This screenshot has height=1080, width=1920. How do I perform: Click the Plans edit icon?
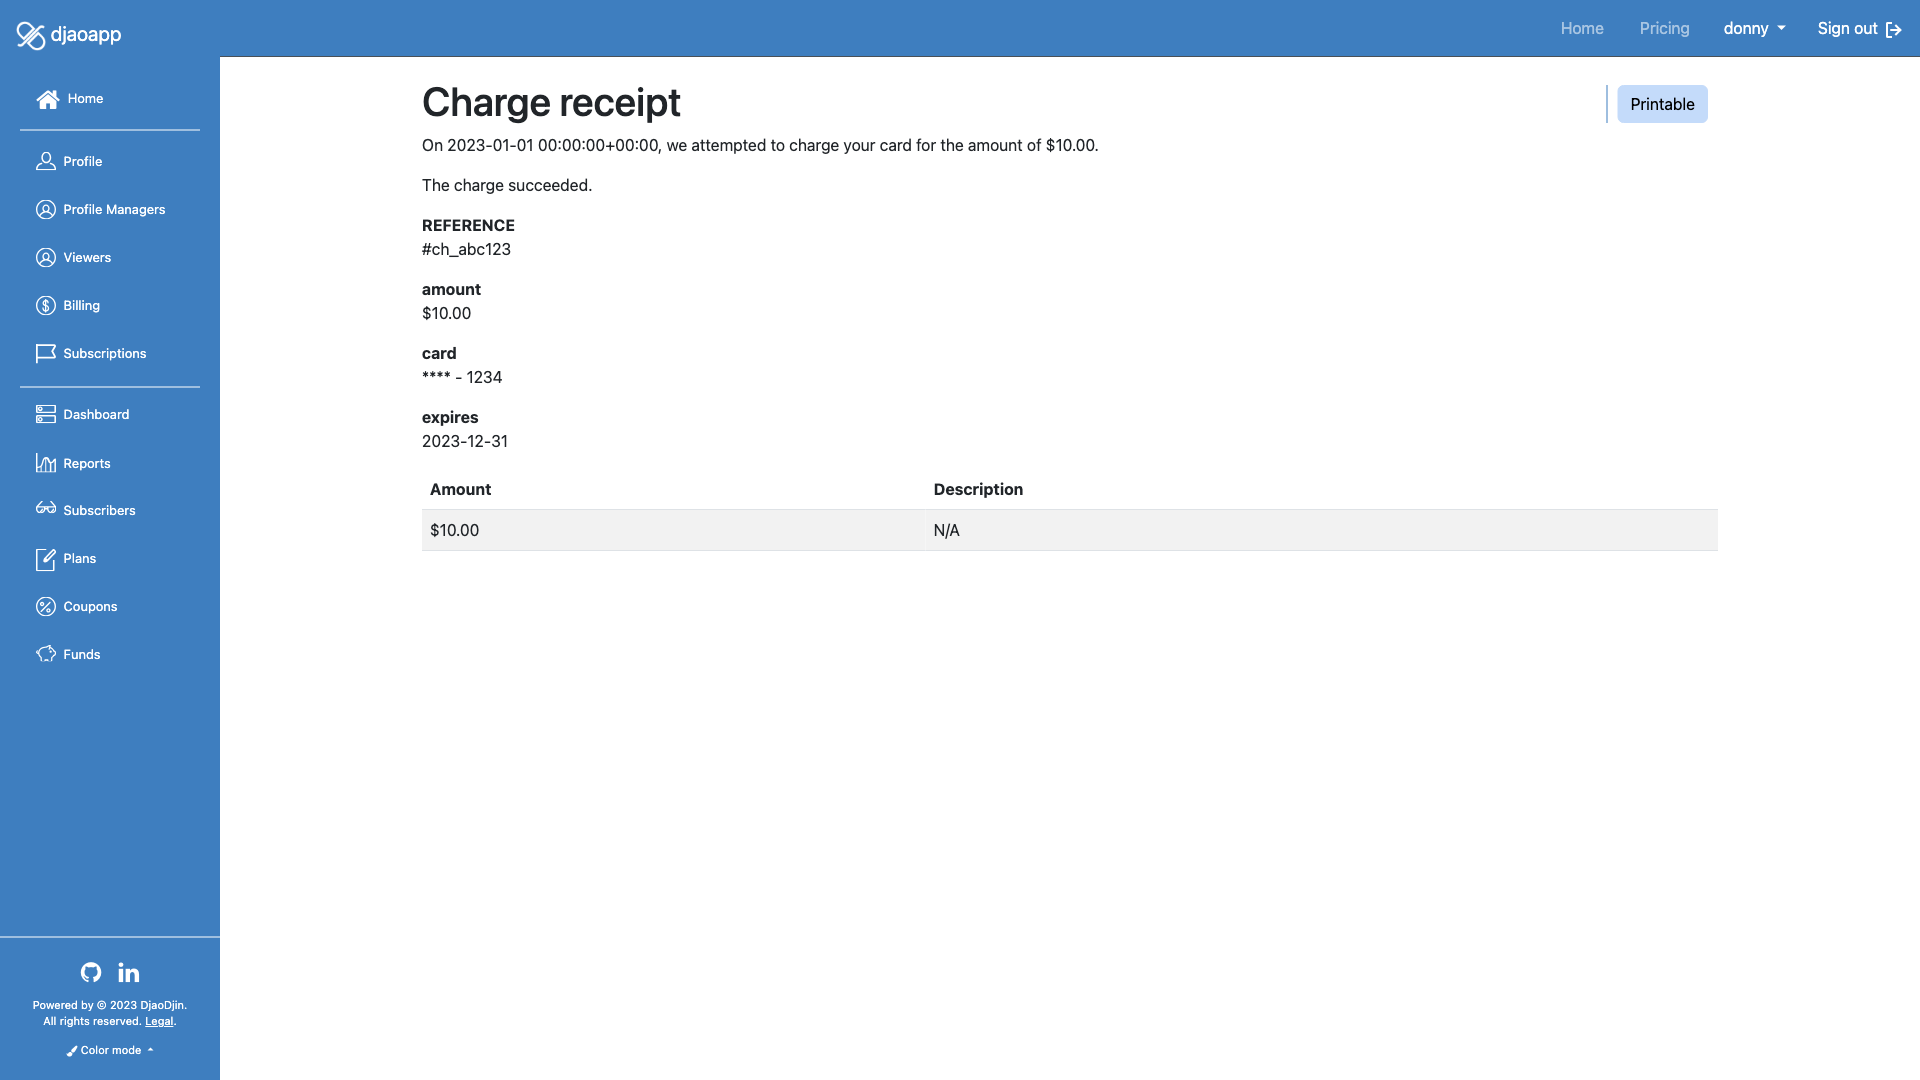[x=46, y=559]
